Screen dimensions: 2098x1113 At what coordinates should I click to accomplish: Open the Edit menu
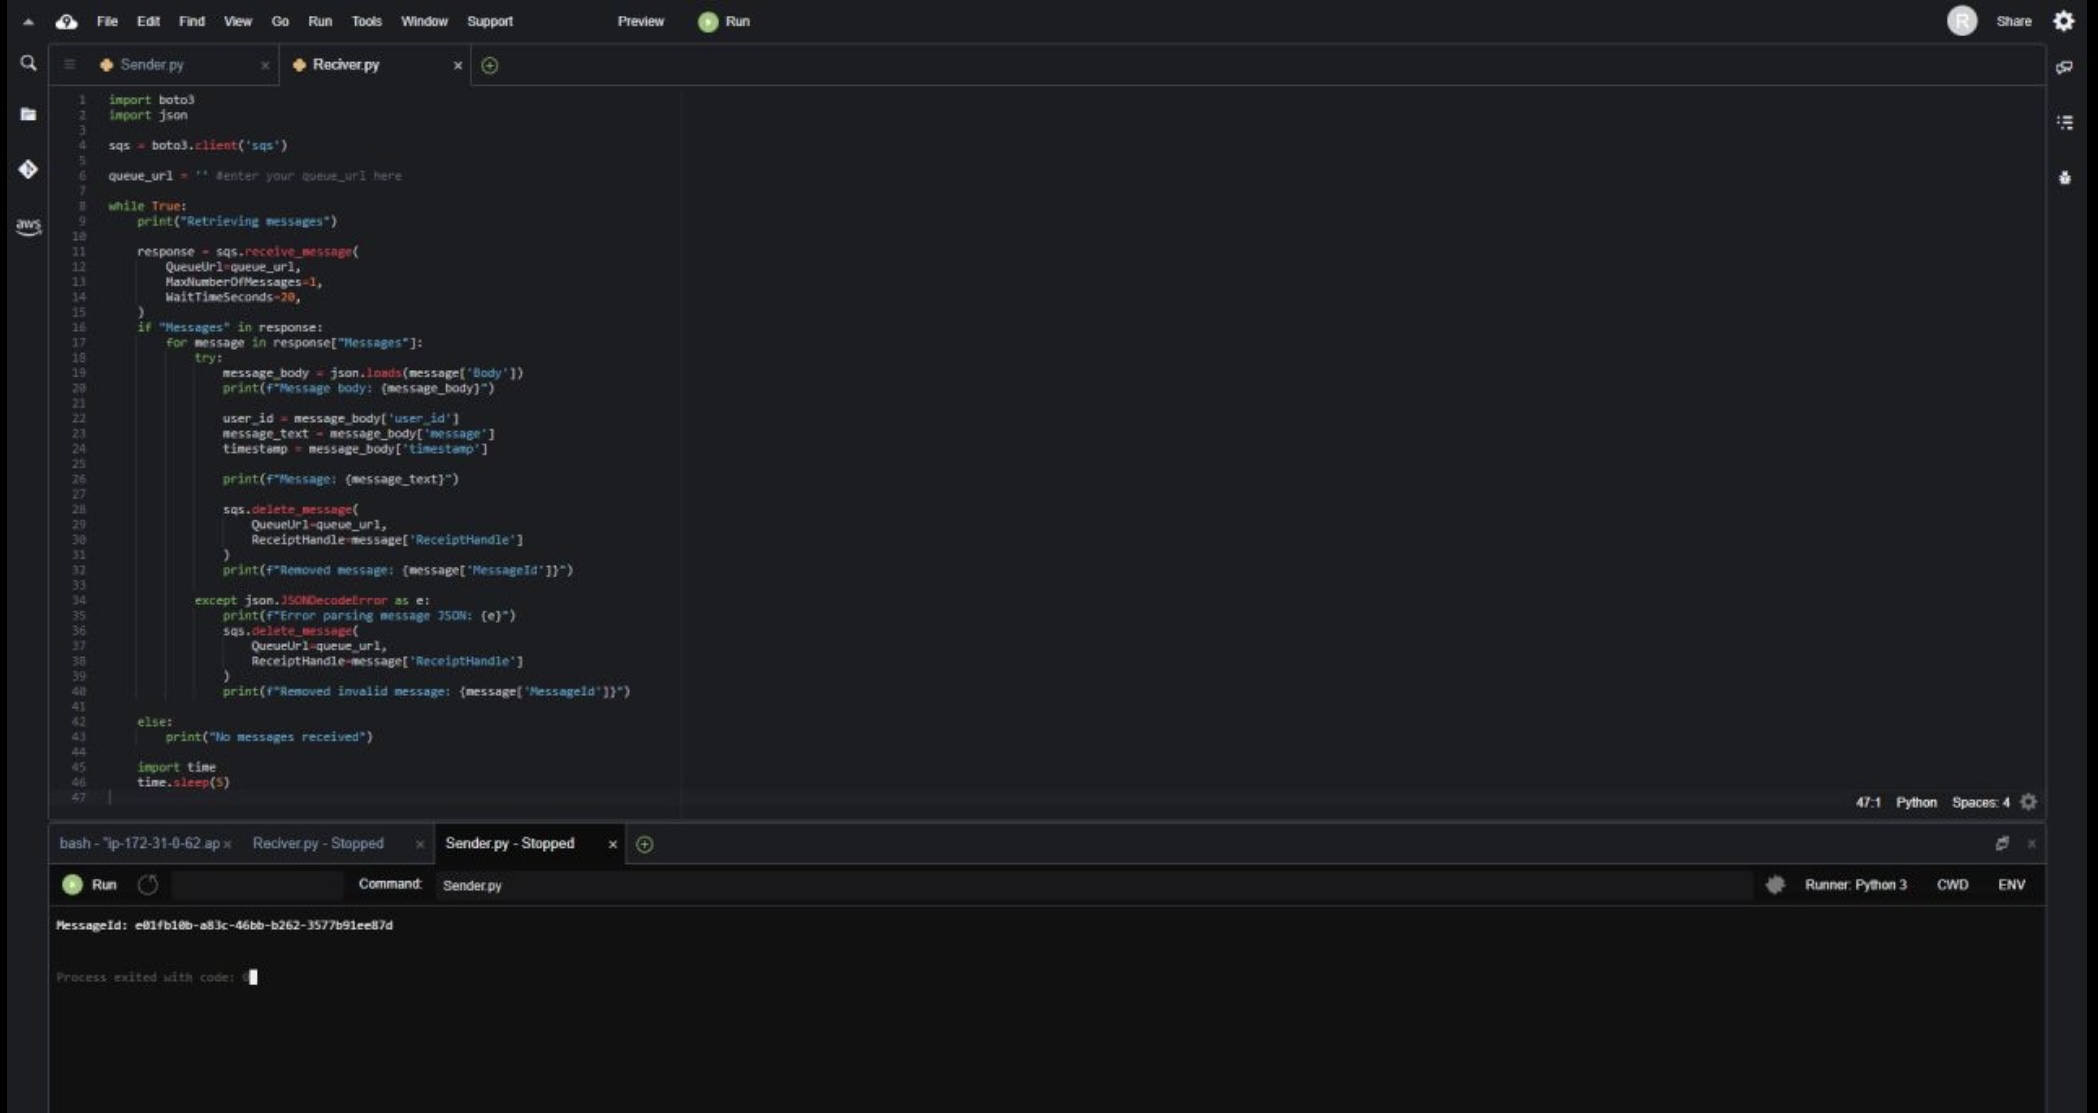(148, 21)
